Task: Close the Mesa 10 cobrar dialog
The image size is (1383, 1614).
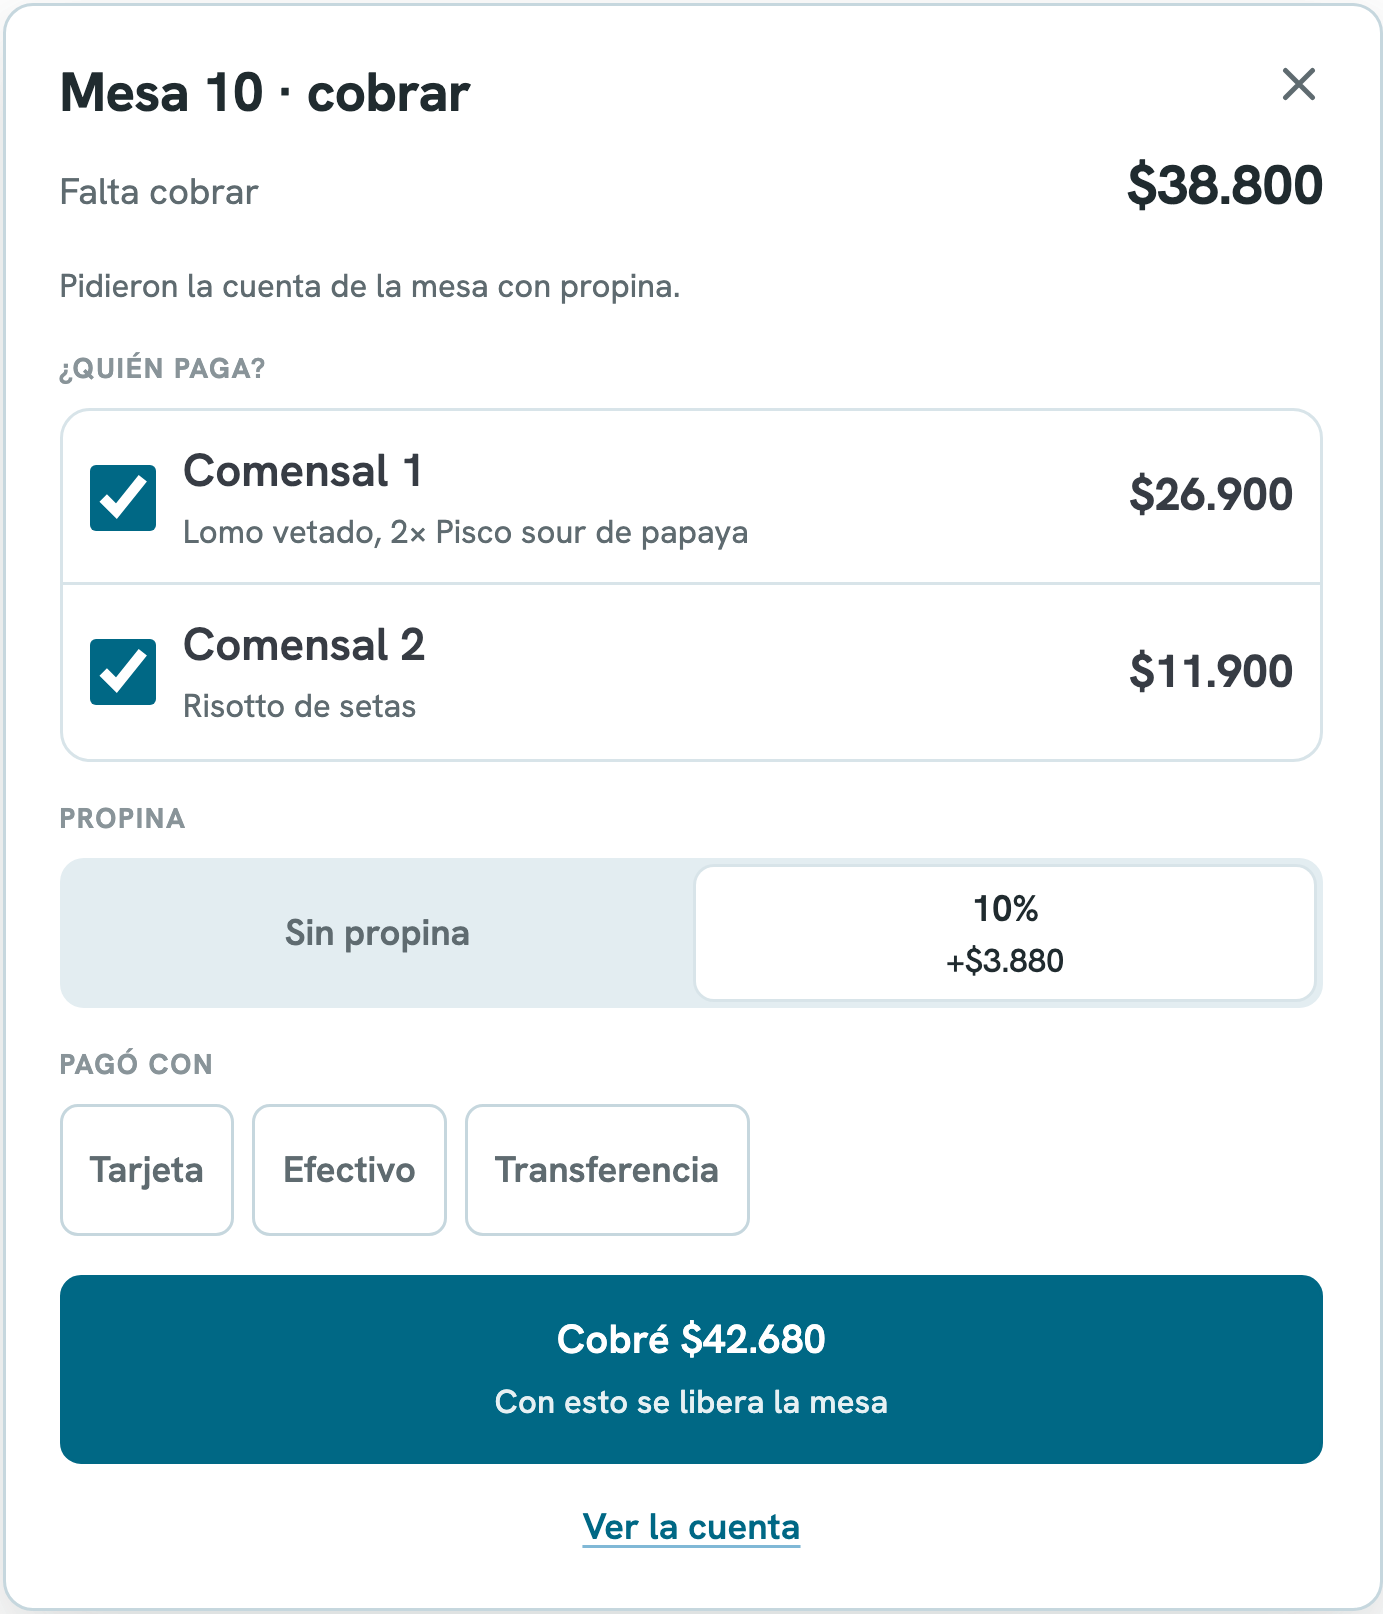Action: [1298, 85]
